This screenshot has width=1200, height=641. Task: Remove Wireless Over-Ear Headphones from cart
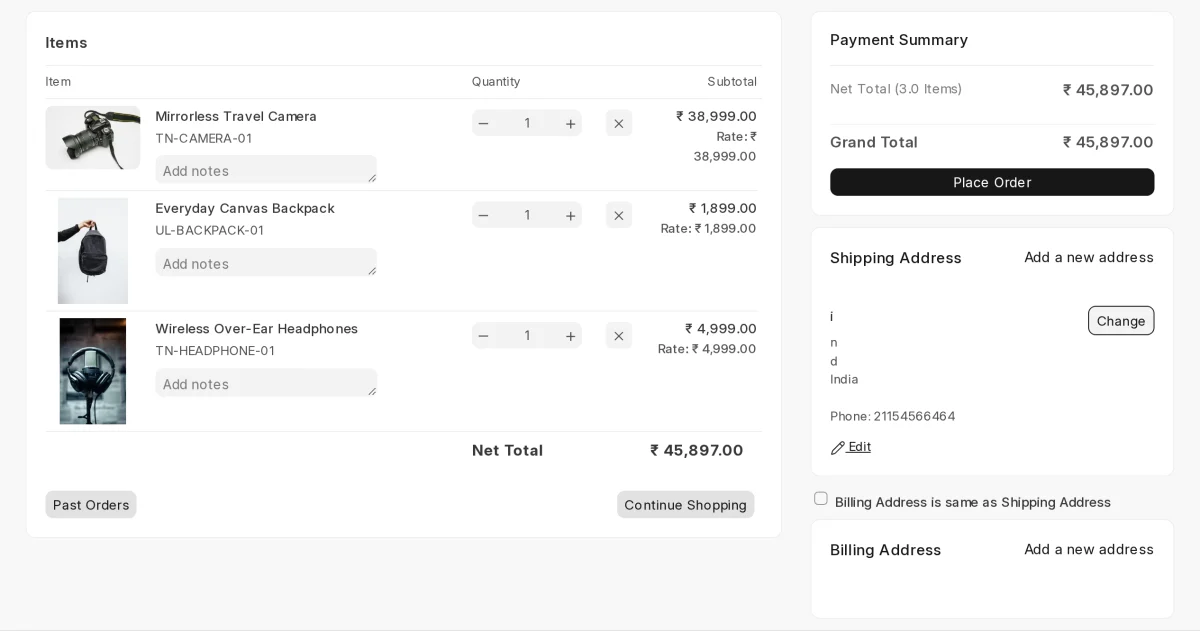619,336
